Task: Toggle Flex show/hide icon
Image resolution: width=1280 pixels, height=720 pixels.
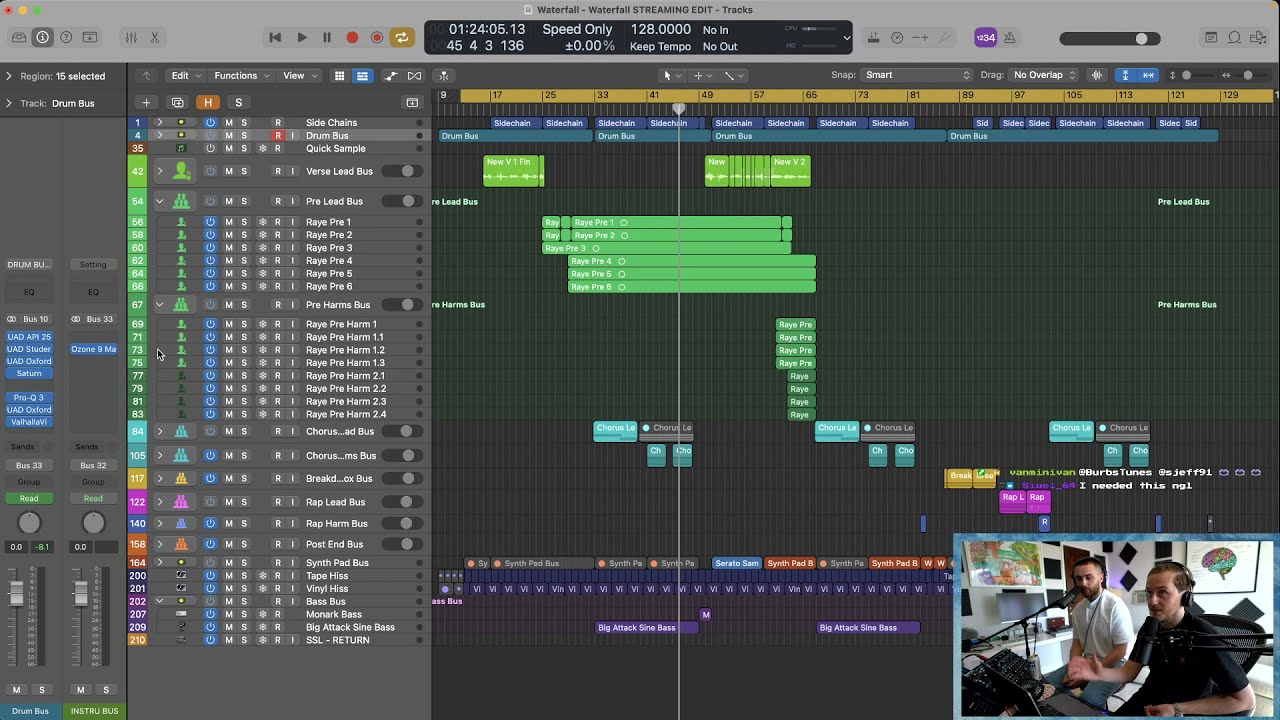Action: 414,76
